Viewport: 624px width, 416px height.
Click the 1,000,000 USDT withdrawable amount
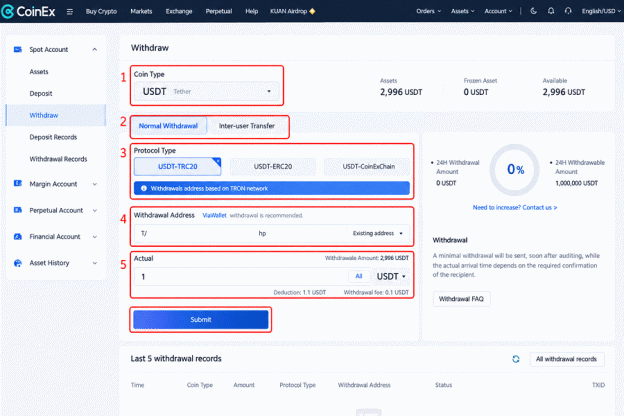[x=577, y=183]
